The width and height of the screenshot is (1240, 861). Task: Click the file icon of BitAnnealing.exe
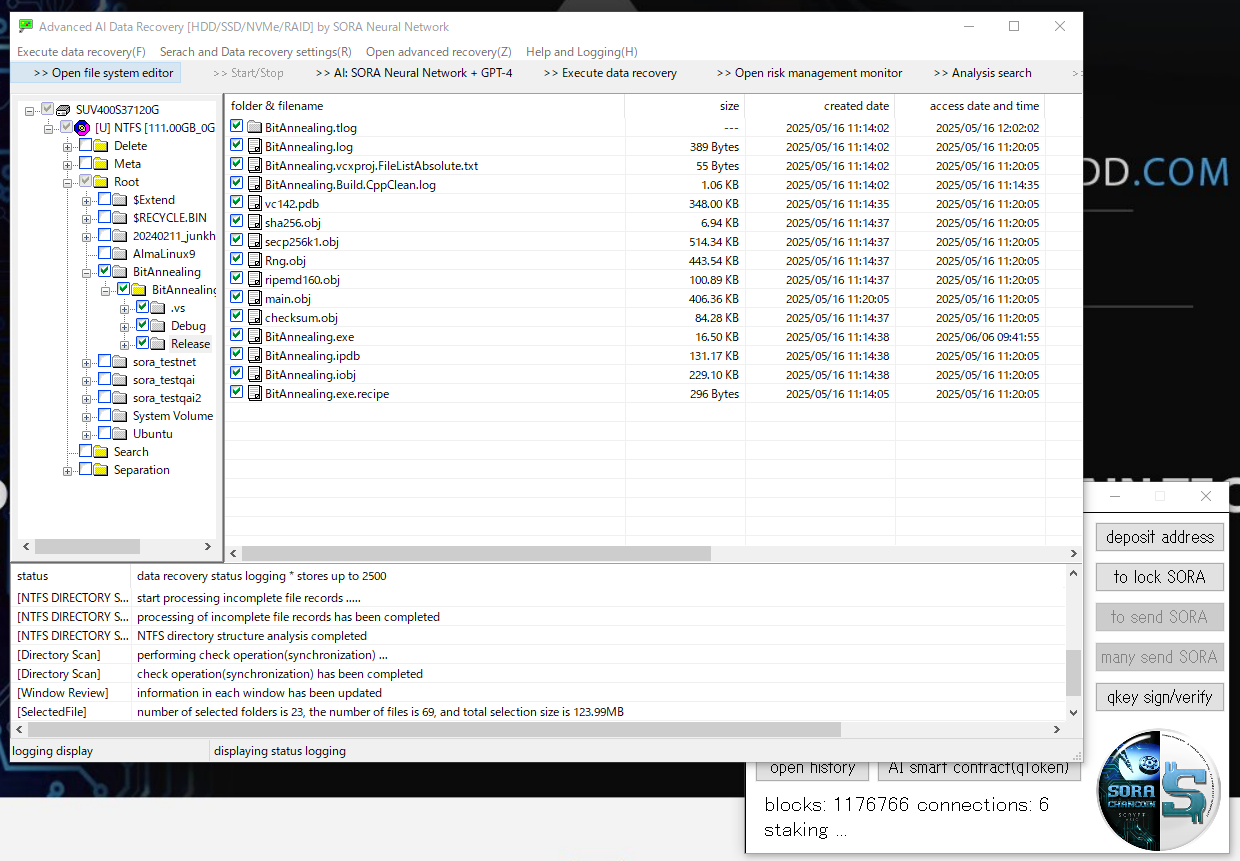click(254, 336)
